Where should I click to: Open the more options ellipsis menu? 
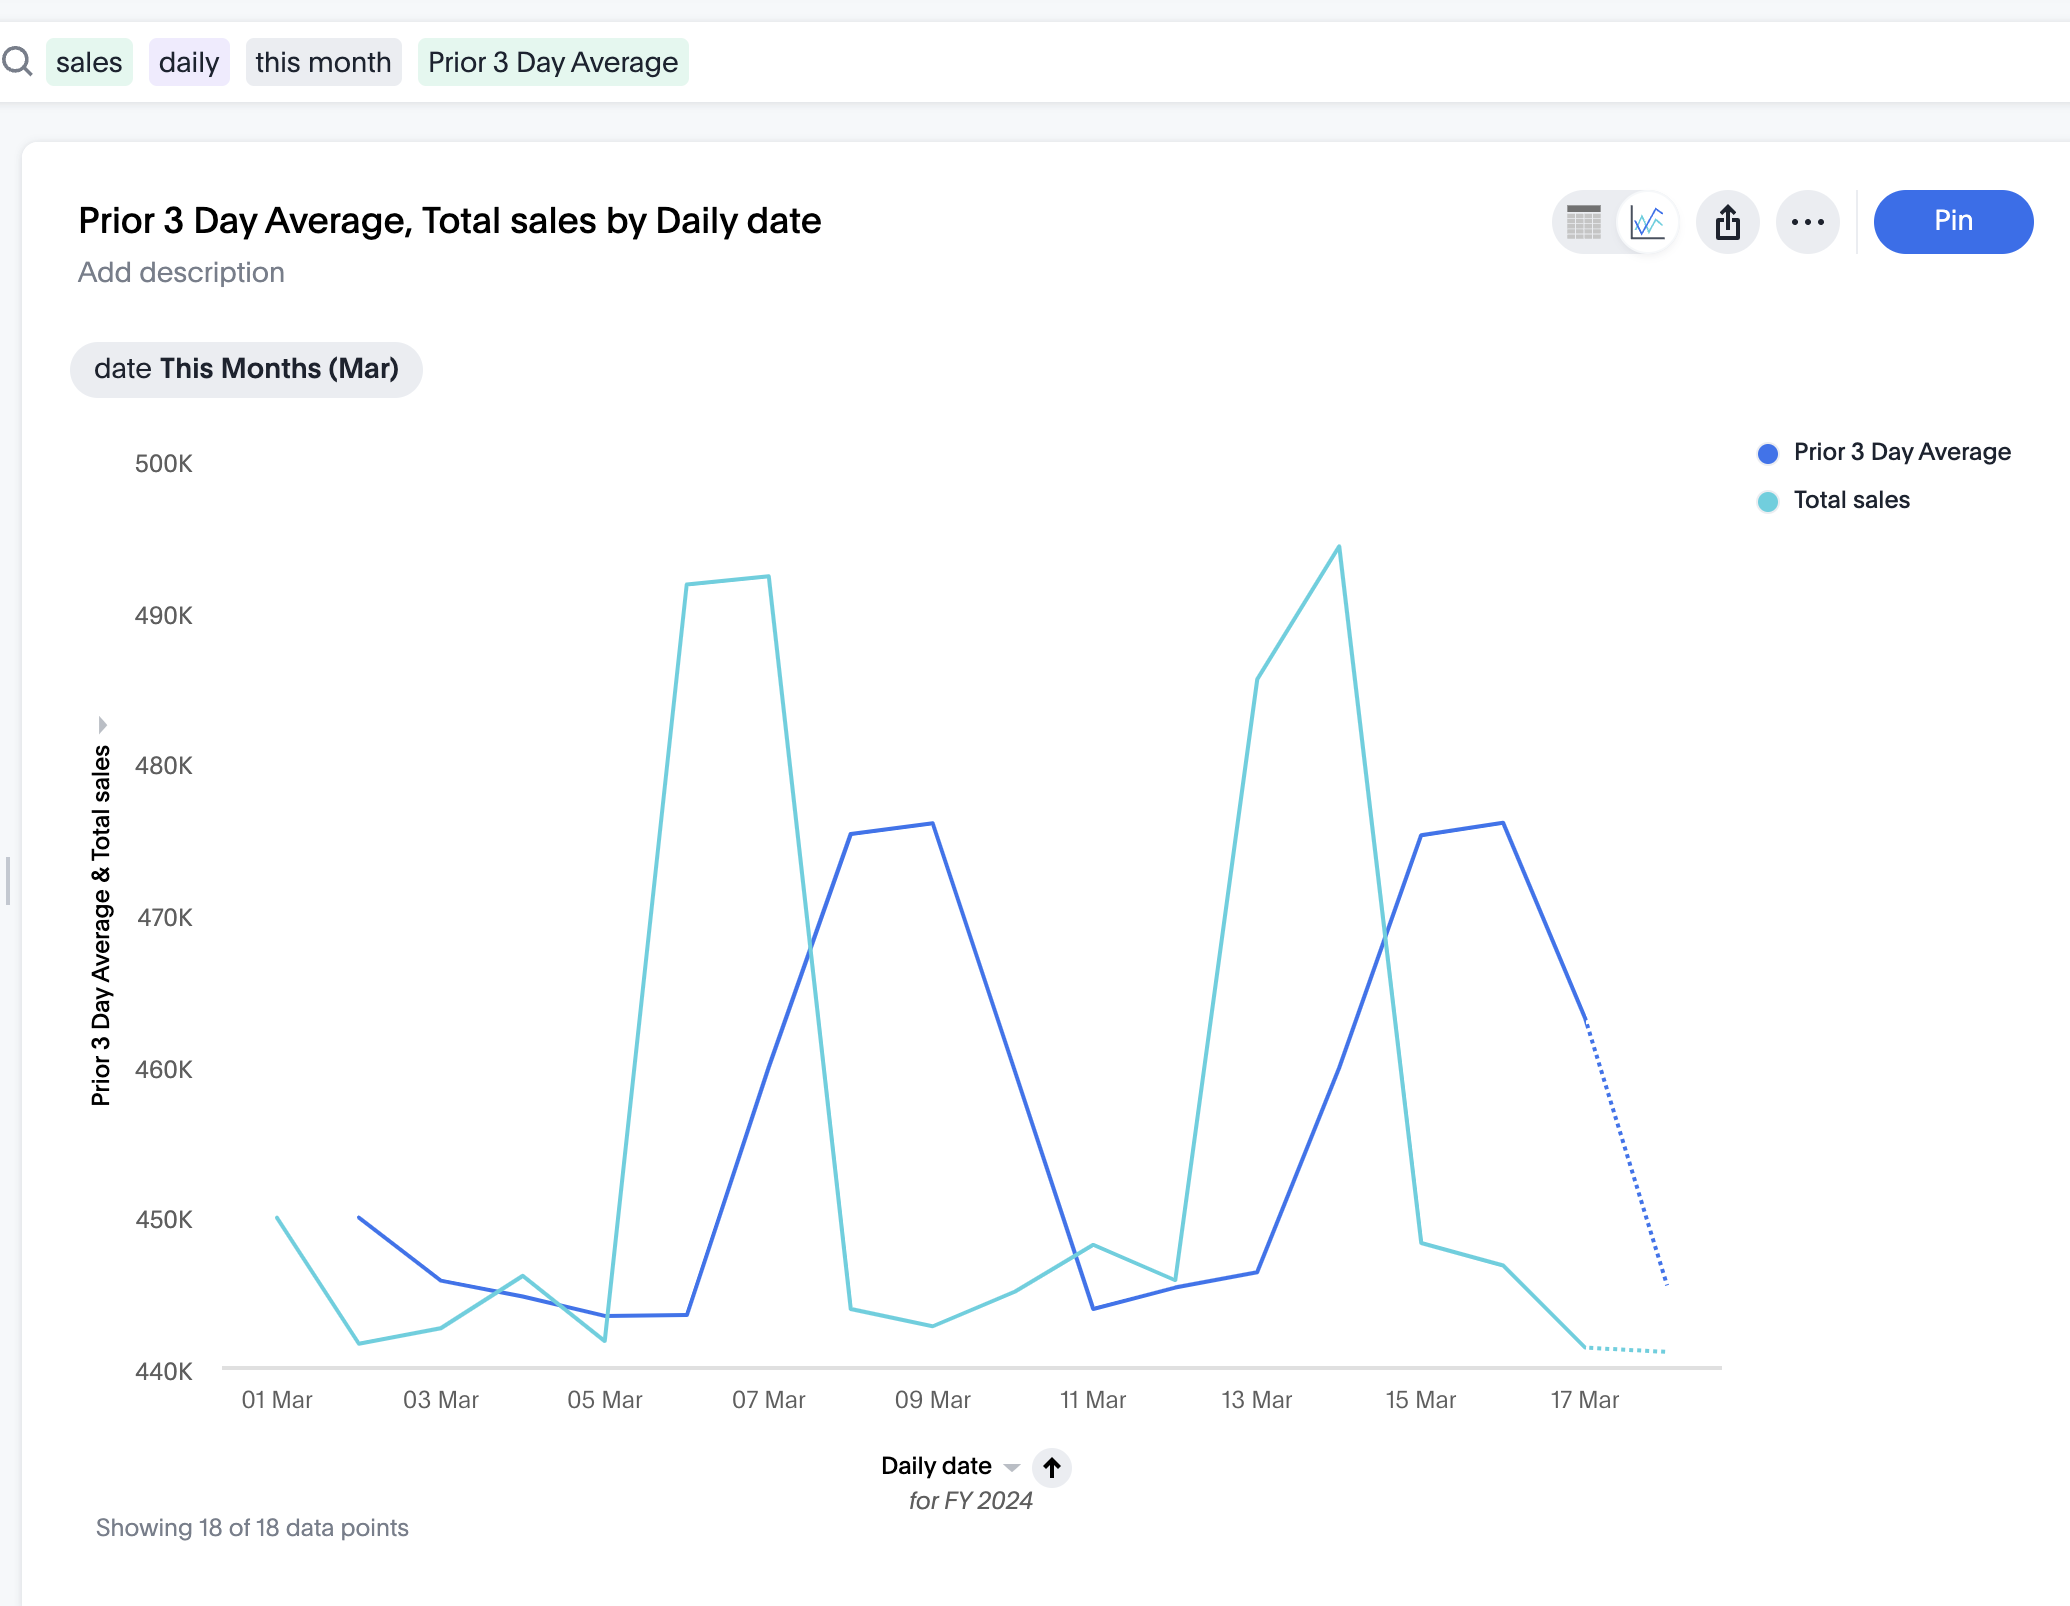coord(1808,220)
